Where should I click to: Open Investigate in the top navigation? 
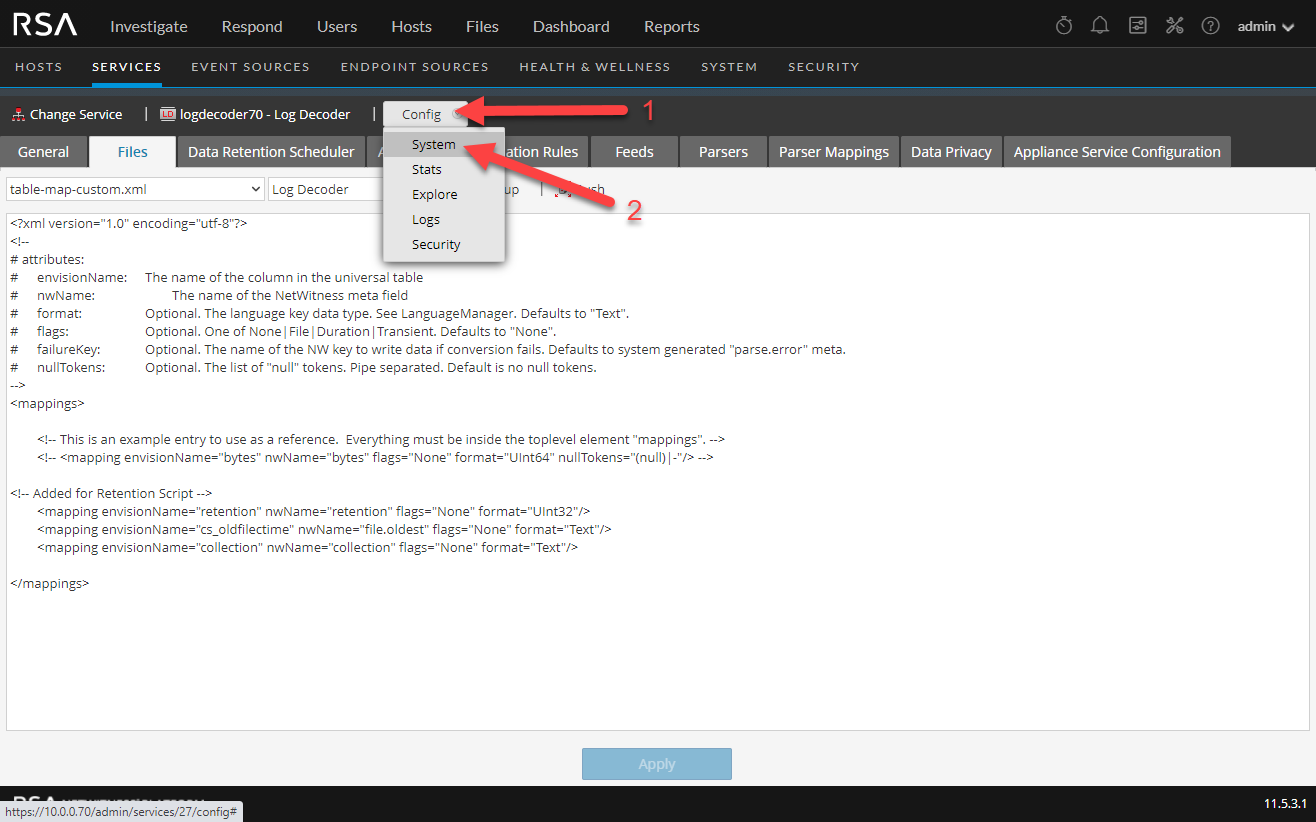(x=150, y=26)
